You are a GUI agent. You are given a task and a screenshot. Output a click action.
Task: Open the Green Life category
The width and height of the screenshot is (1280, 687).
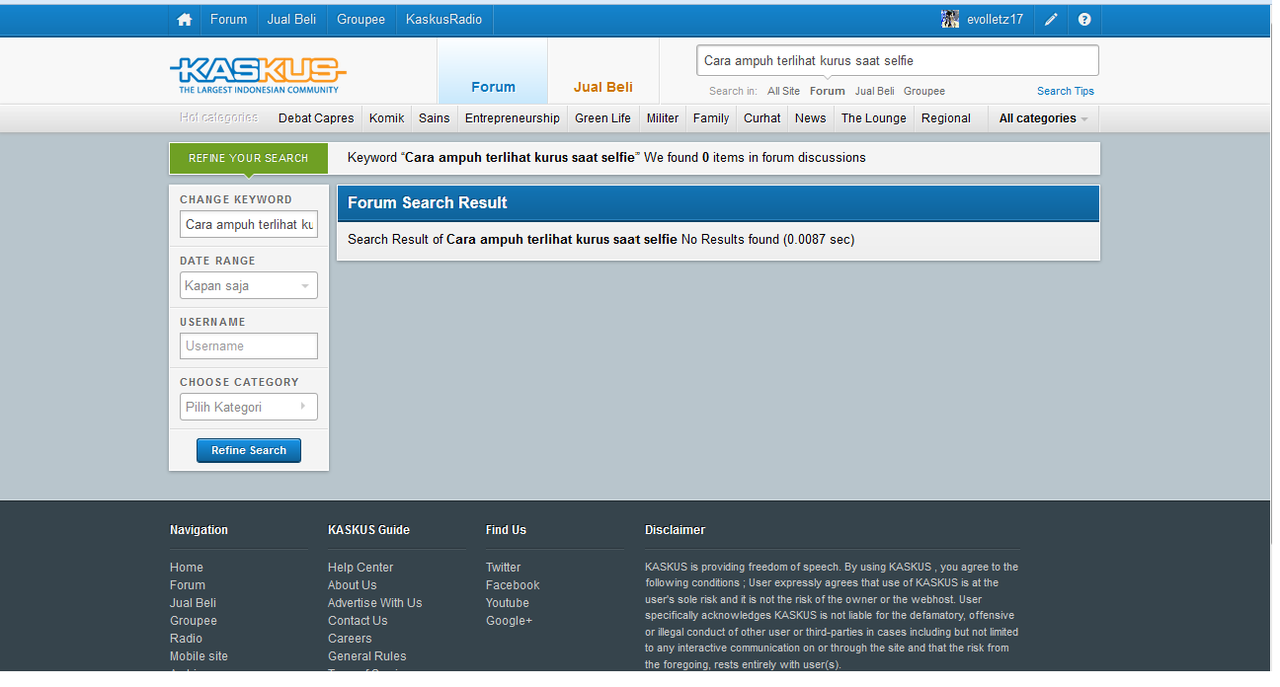click(x=603, y=118)
